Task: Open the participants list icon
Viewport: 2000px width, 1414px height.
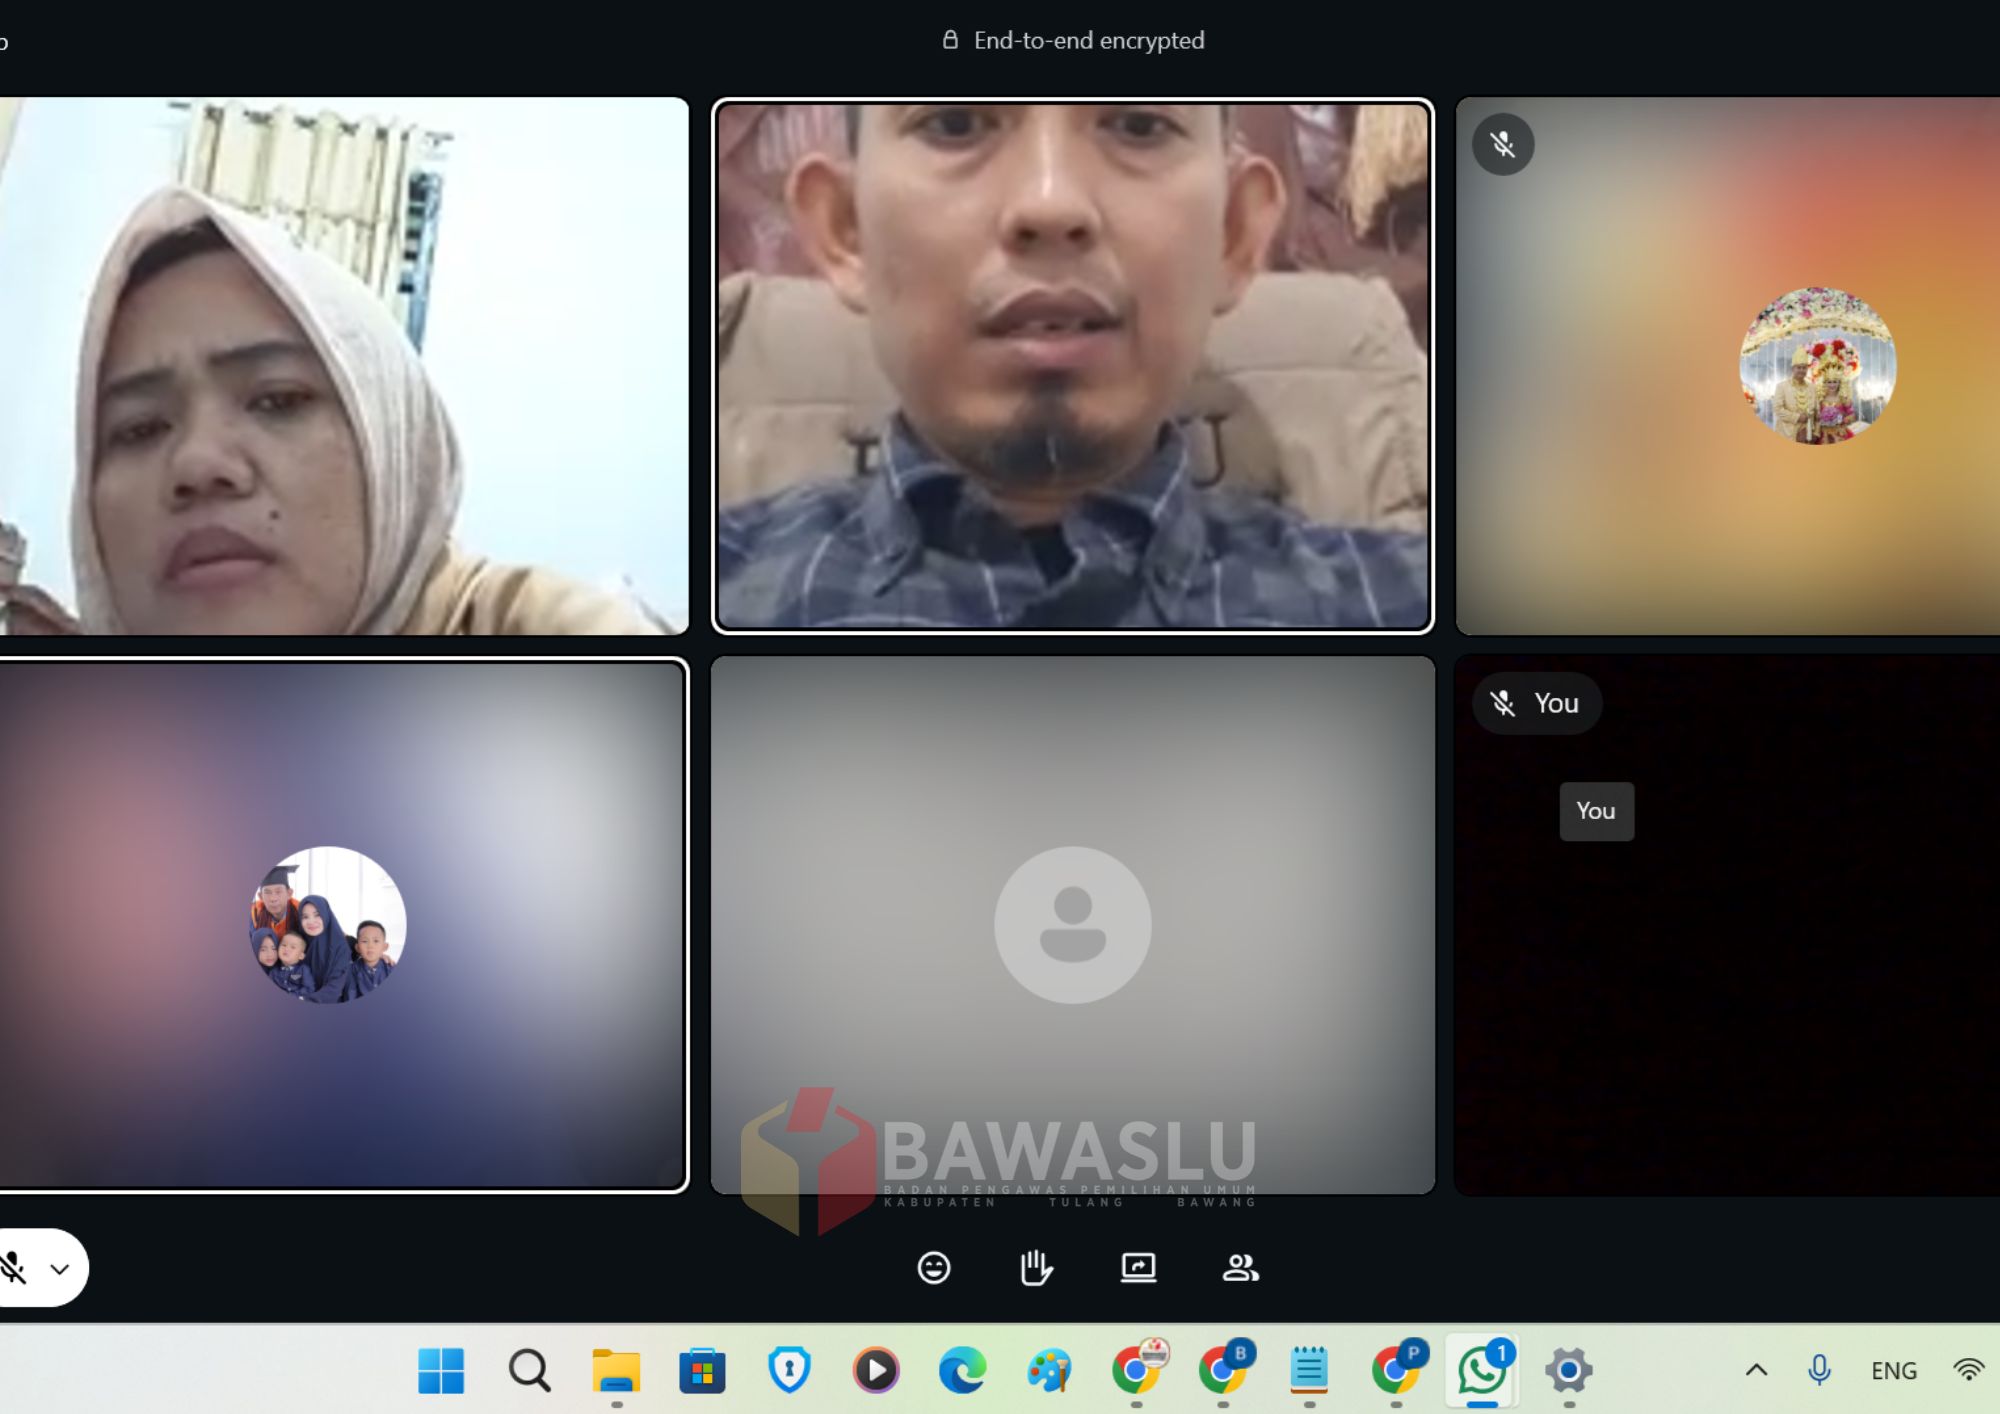Action: click(x=1240, y=1268)
